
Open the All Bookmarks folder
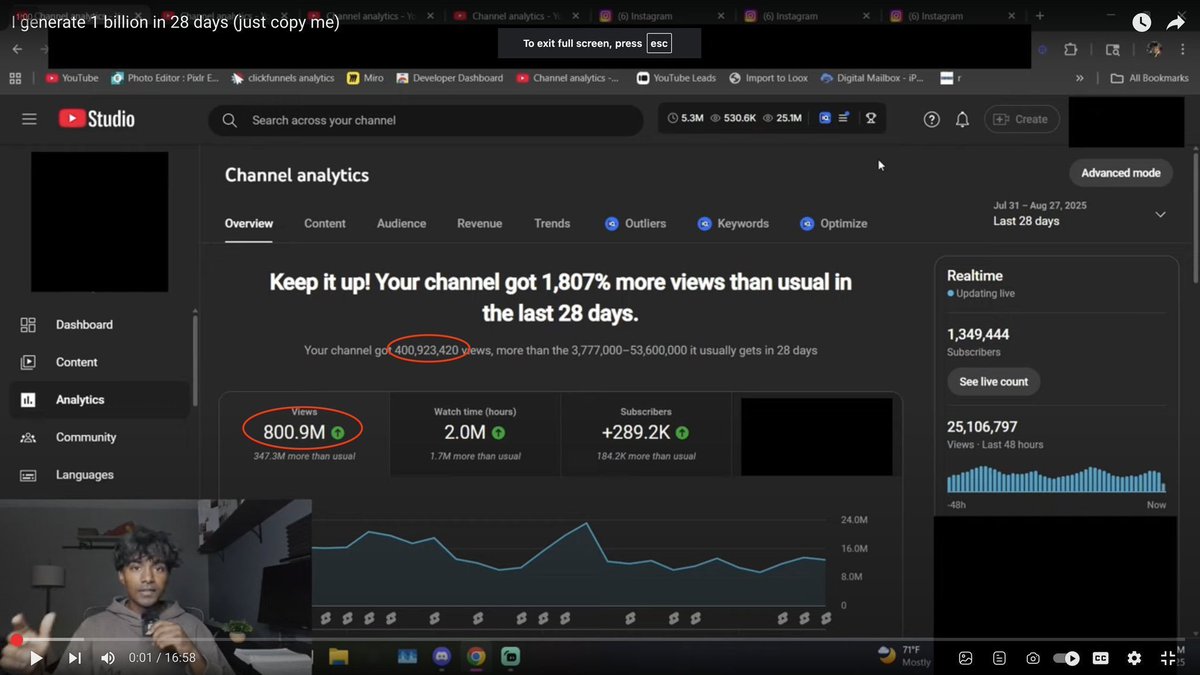(x=1149, y=78)
